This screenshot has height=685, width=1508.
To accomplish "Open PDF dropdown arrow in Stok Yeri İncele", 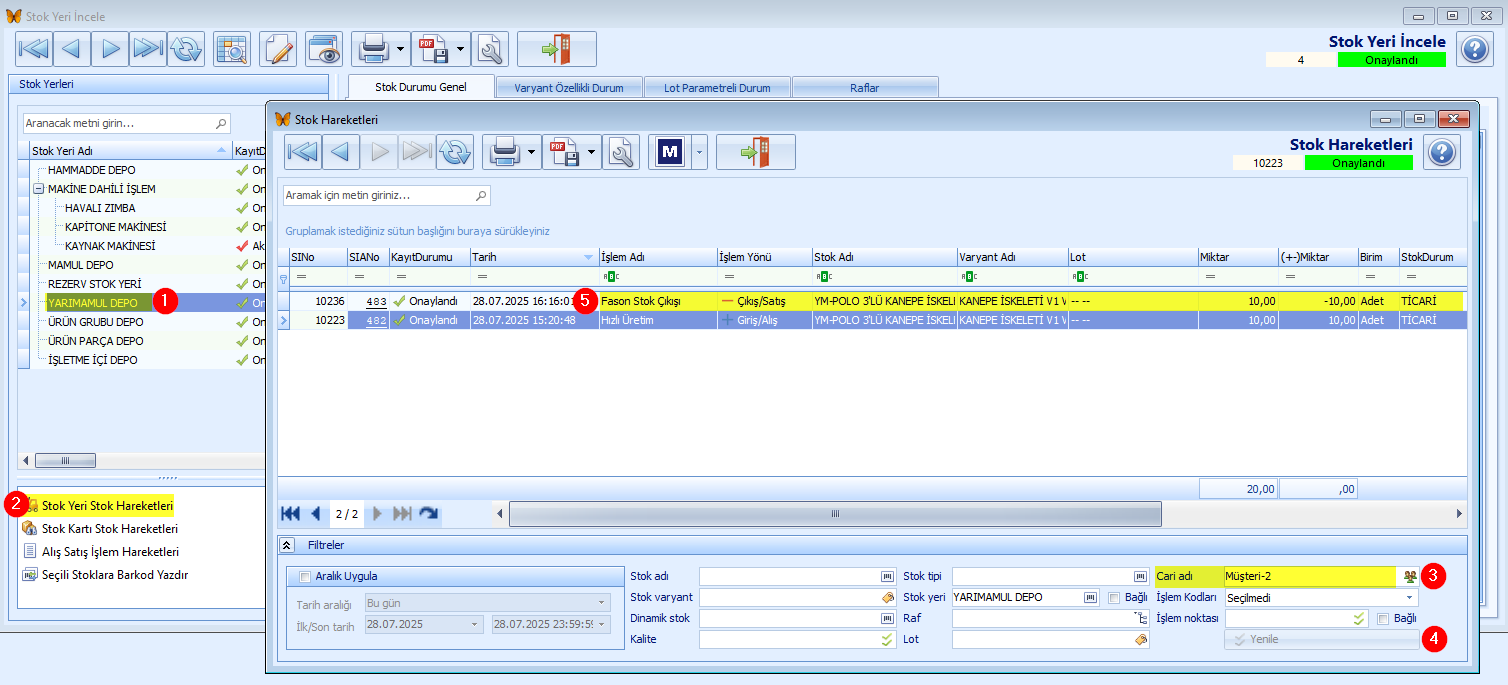I will point(461,49).
